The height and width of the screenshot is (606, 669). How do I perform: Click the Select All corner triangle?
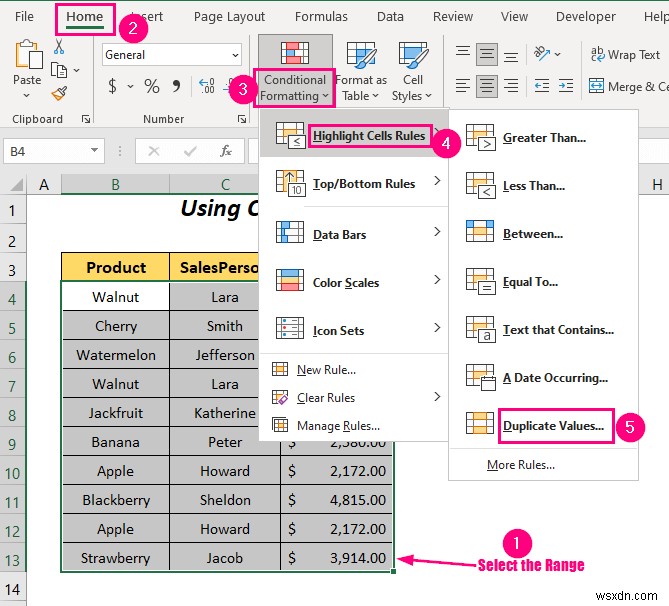16,185
